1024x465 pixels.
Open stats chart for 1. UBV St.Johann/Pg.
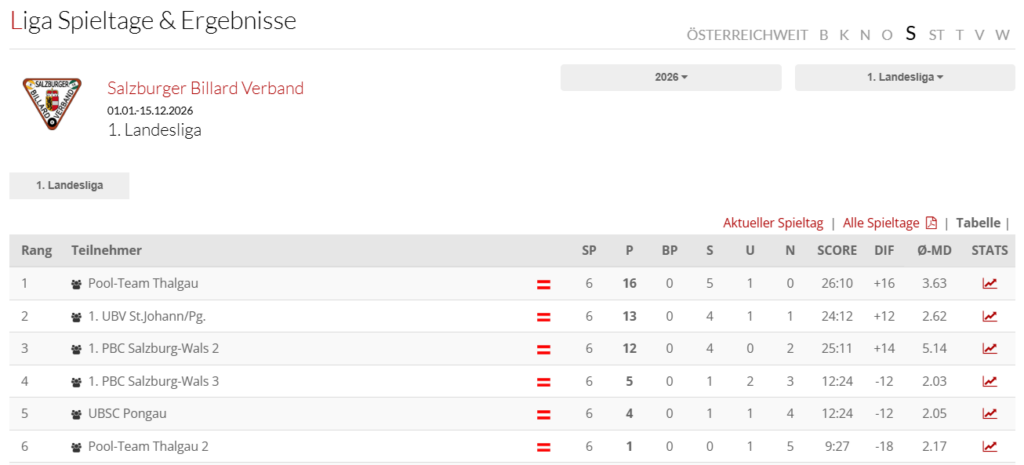coord(989,316)
